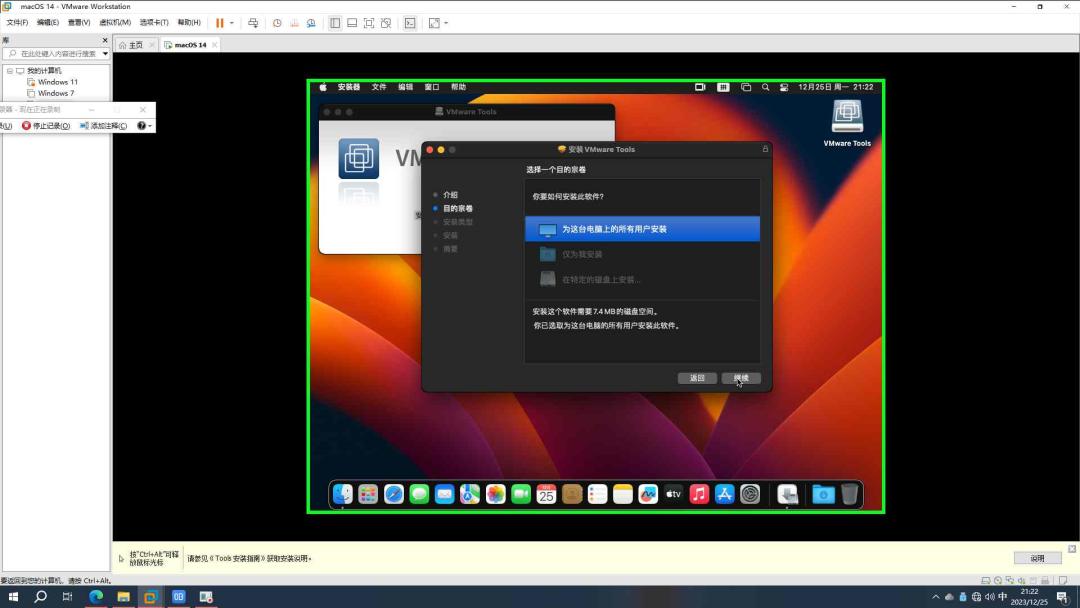Open the library search dropdown arrow
1080x608 pixels.
click(x=105, y=53)
